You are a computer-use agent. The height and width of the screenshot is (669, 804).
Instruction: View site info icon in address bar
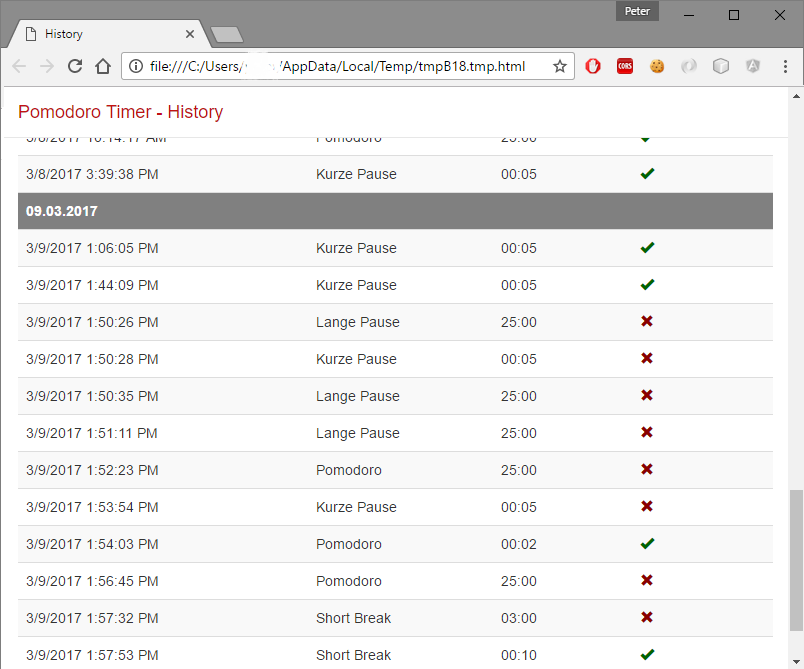[136, 66]
